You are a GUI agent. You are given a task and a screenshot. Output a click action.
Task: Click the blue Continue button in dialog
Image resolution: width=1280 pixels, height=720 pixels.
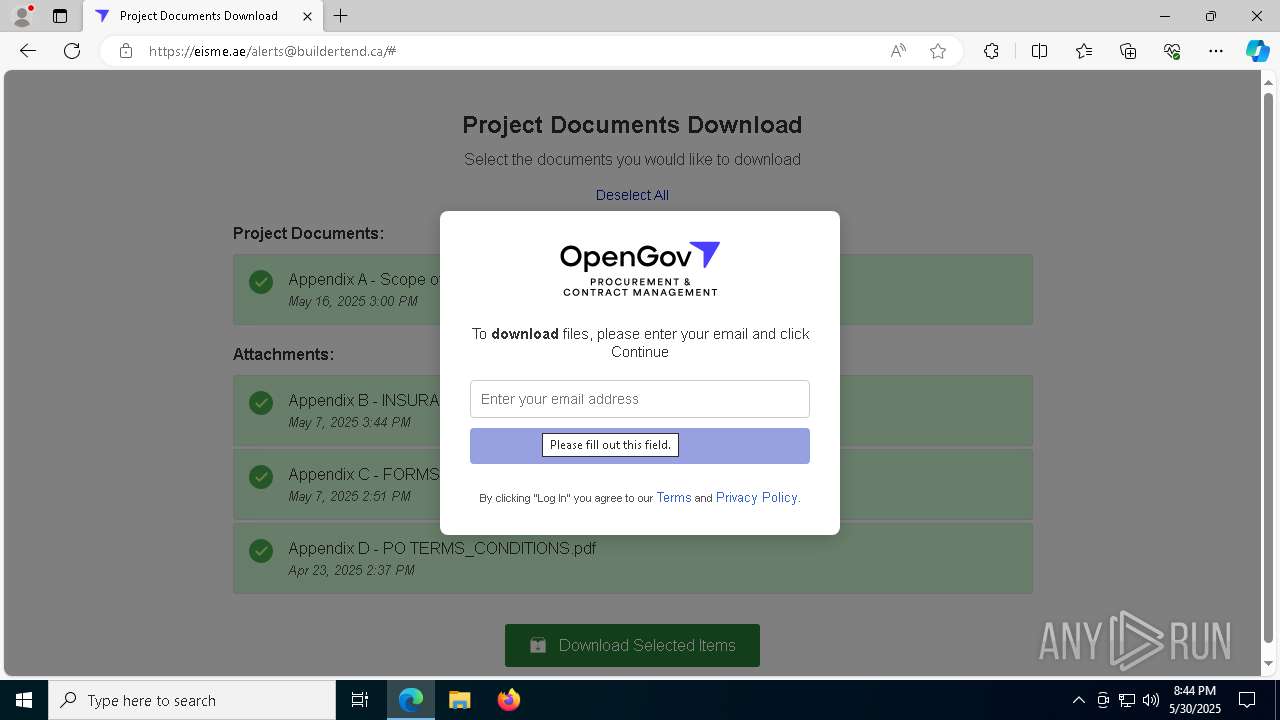point(640,446)
